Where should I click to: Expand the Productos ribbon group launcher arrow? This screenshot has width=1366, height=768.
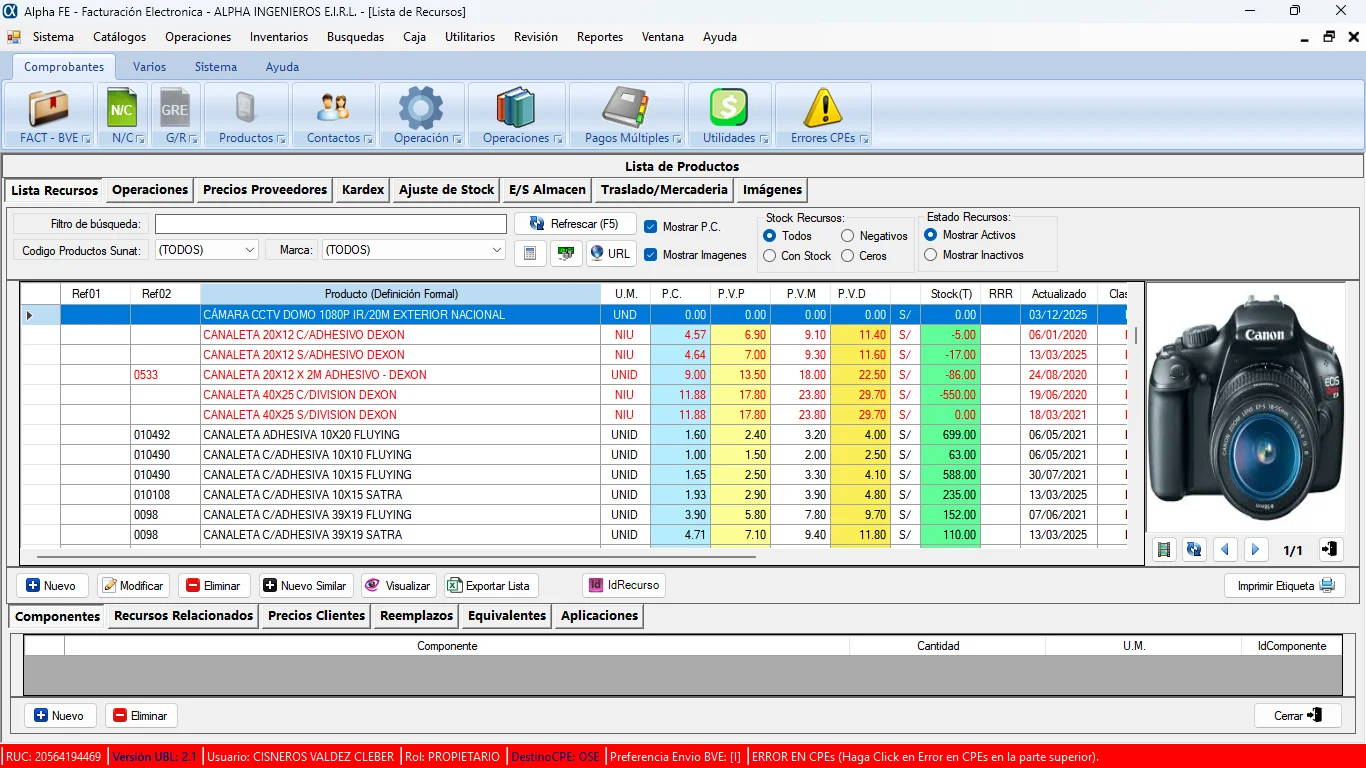(x=281, y=139)
